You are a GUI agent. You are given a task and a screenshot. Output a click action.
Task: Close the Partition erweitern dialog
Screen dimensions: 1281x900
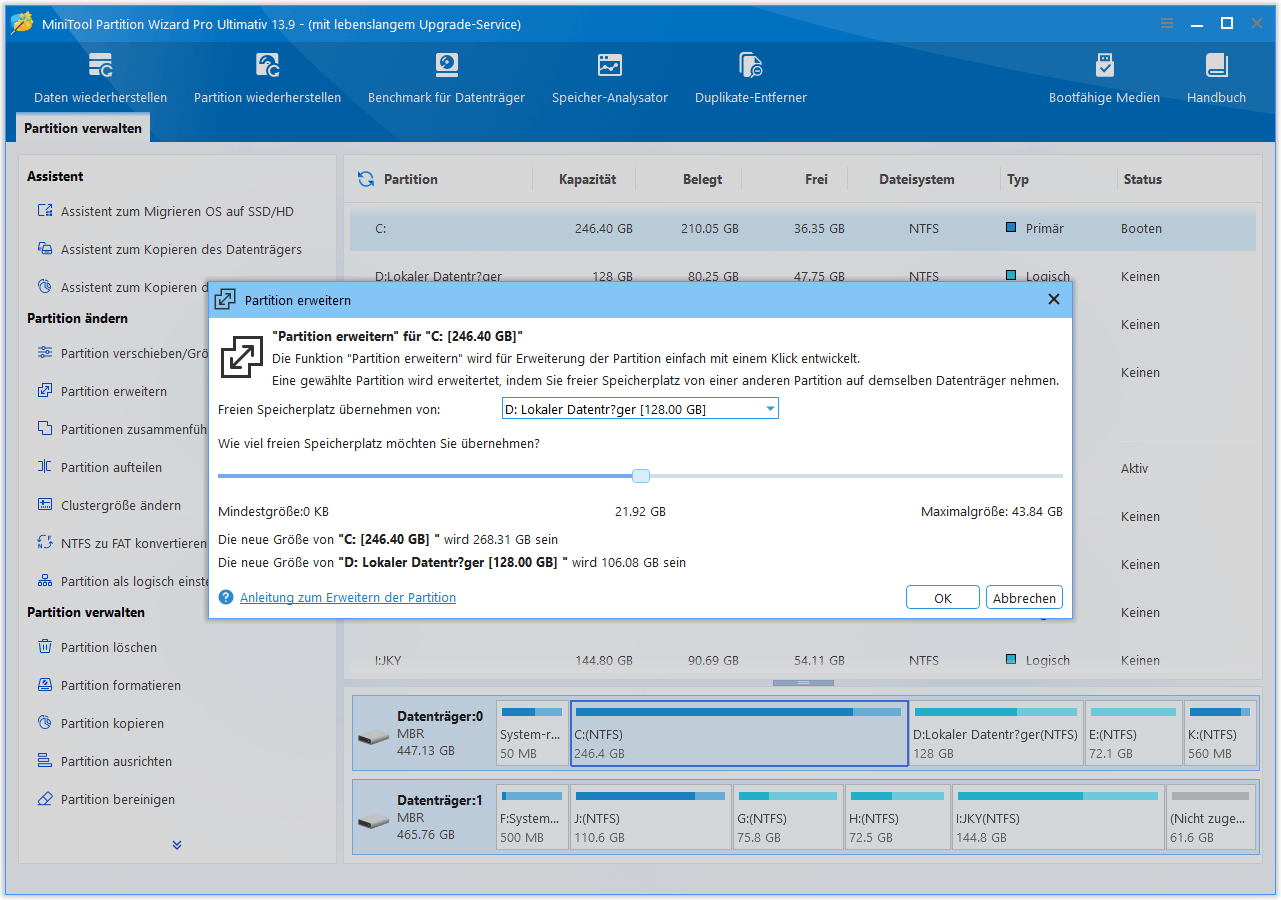[1053, 299]
